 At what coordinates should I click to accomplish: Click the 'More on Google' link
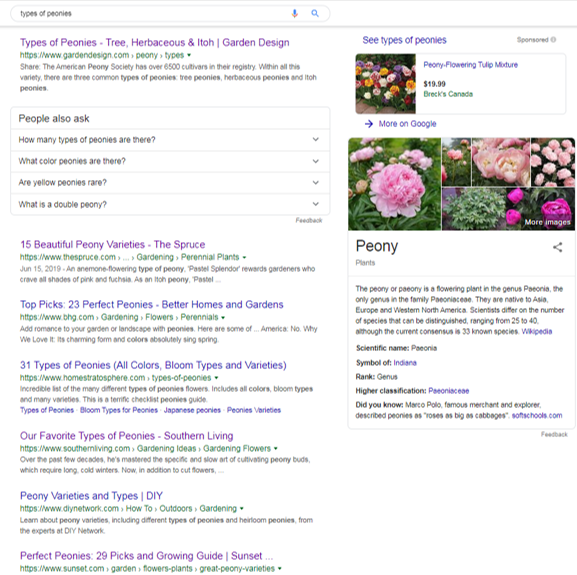(407, 124)
